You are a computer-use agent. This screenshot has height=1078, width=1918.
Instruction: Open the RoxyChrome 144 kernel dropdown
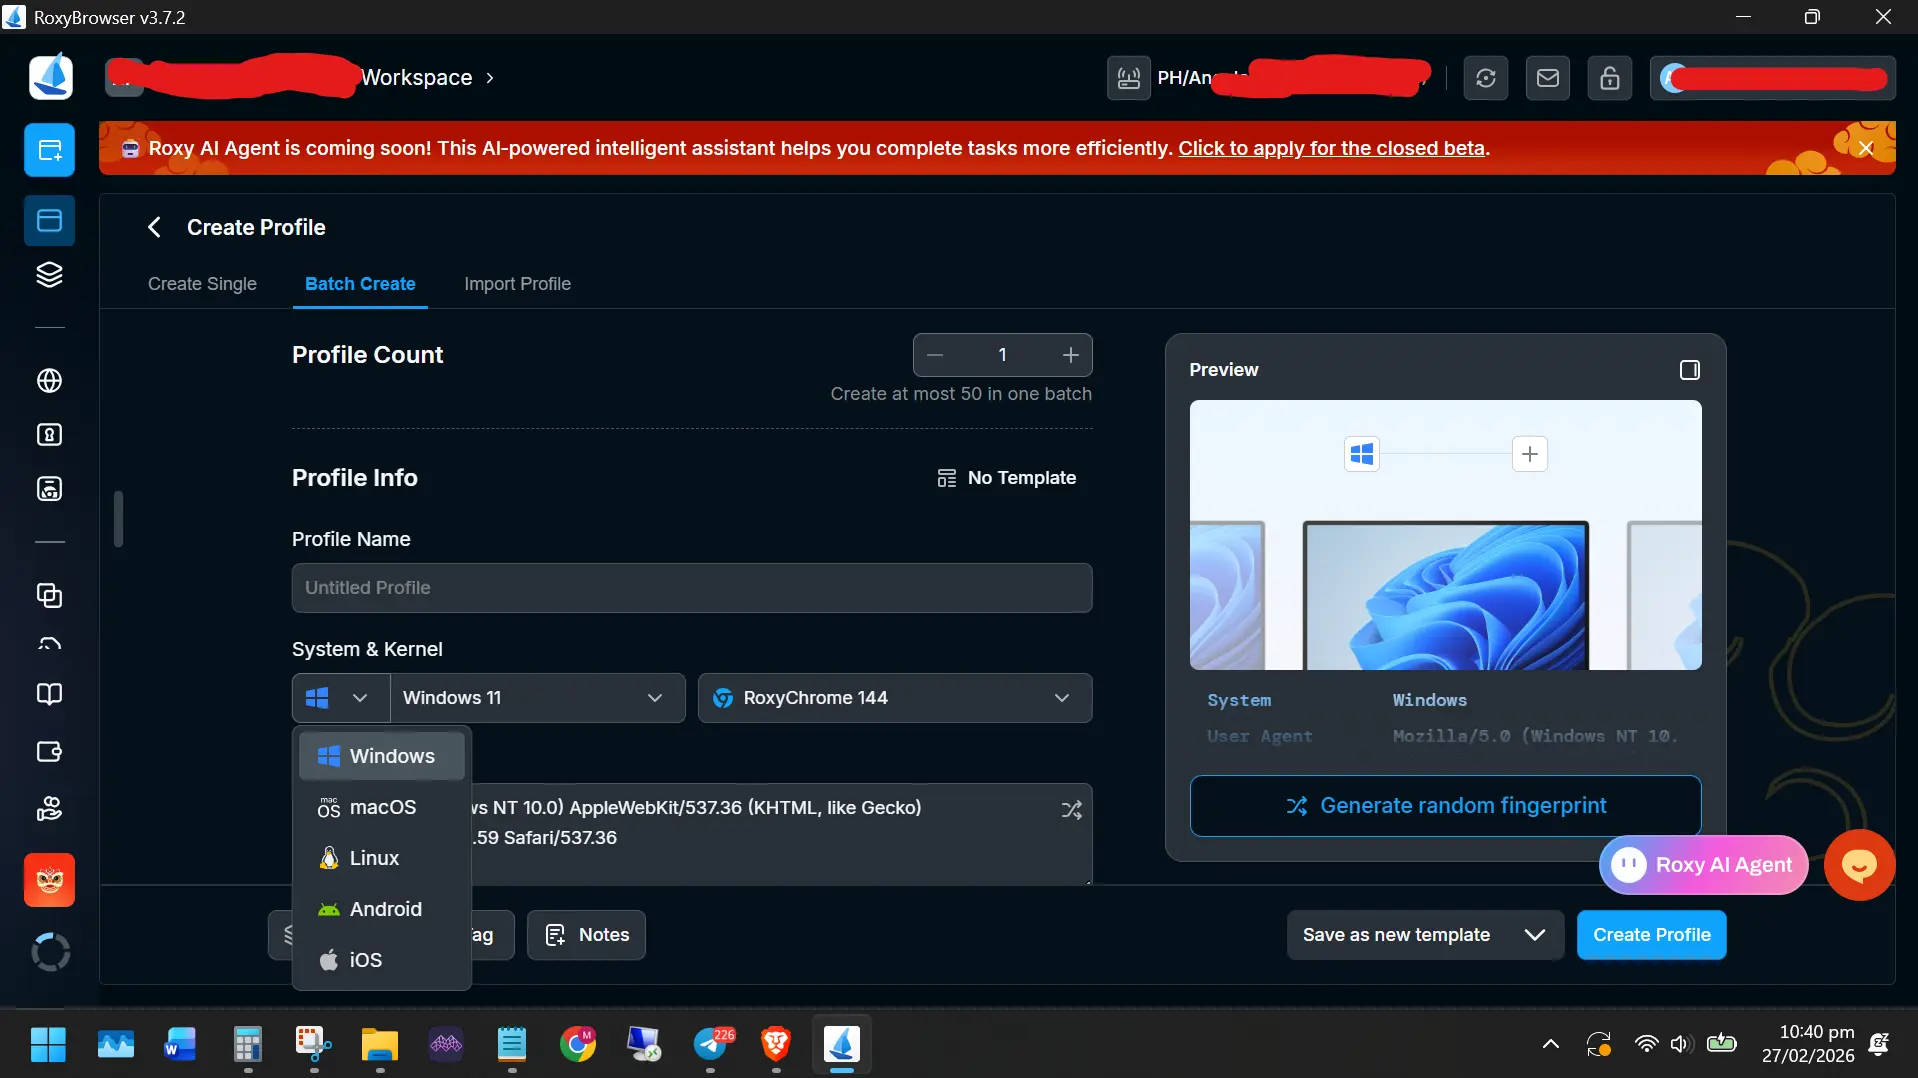click(895, 698)
